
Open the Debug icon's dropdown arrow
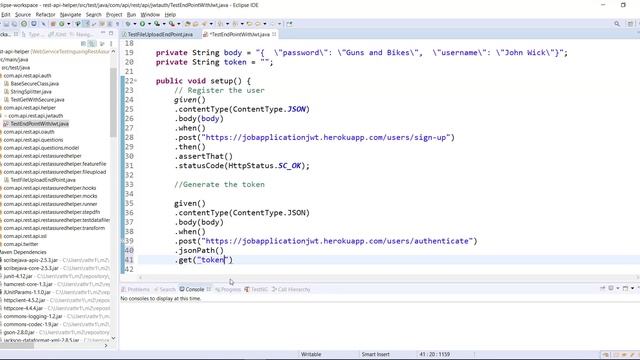click(134, 24)
